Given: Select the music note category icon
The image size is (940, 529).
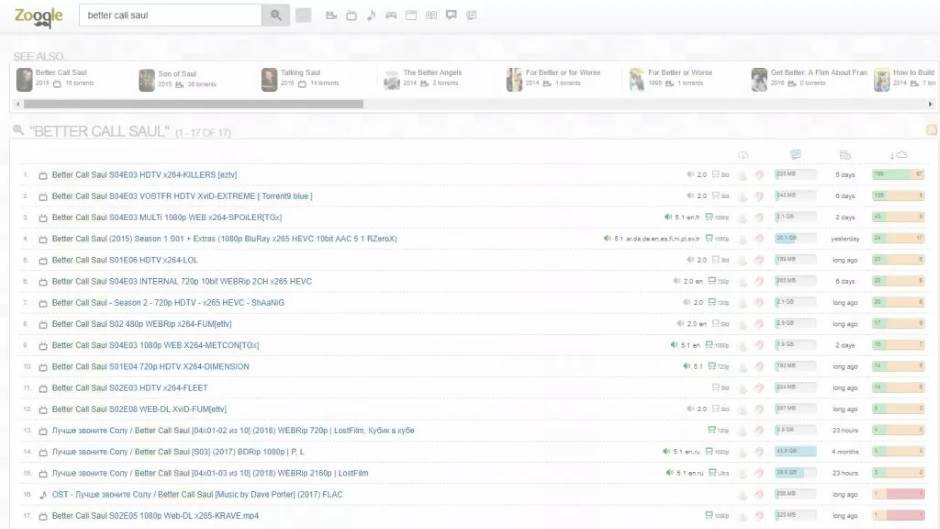Looking at the screenshot, I should click(371, 16).
